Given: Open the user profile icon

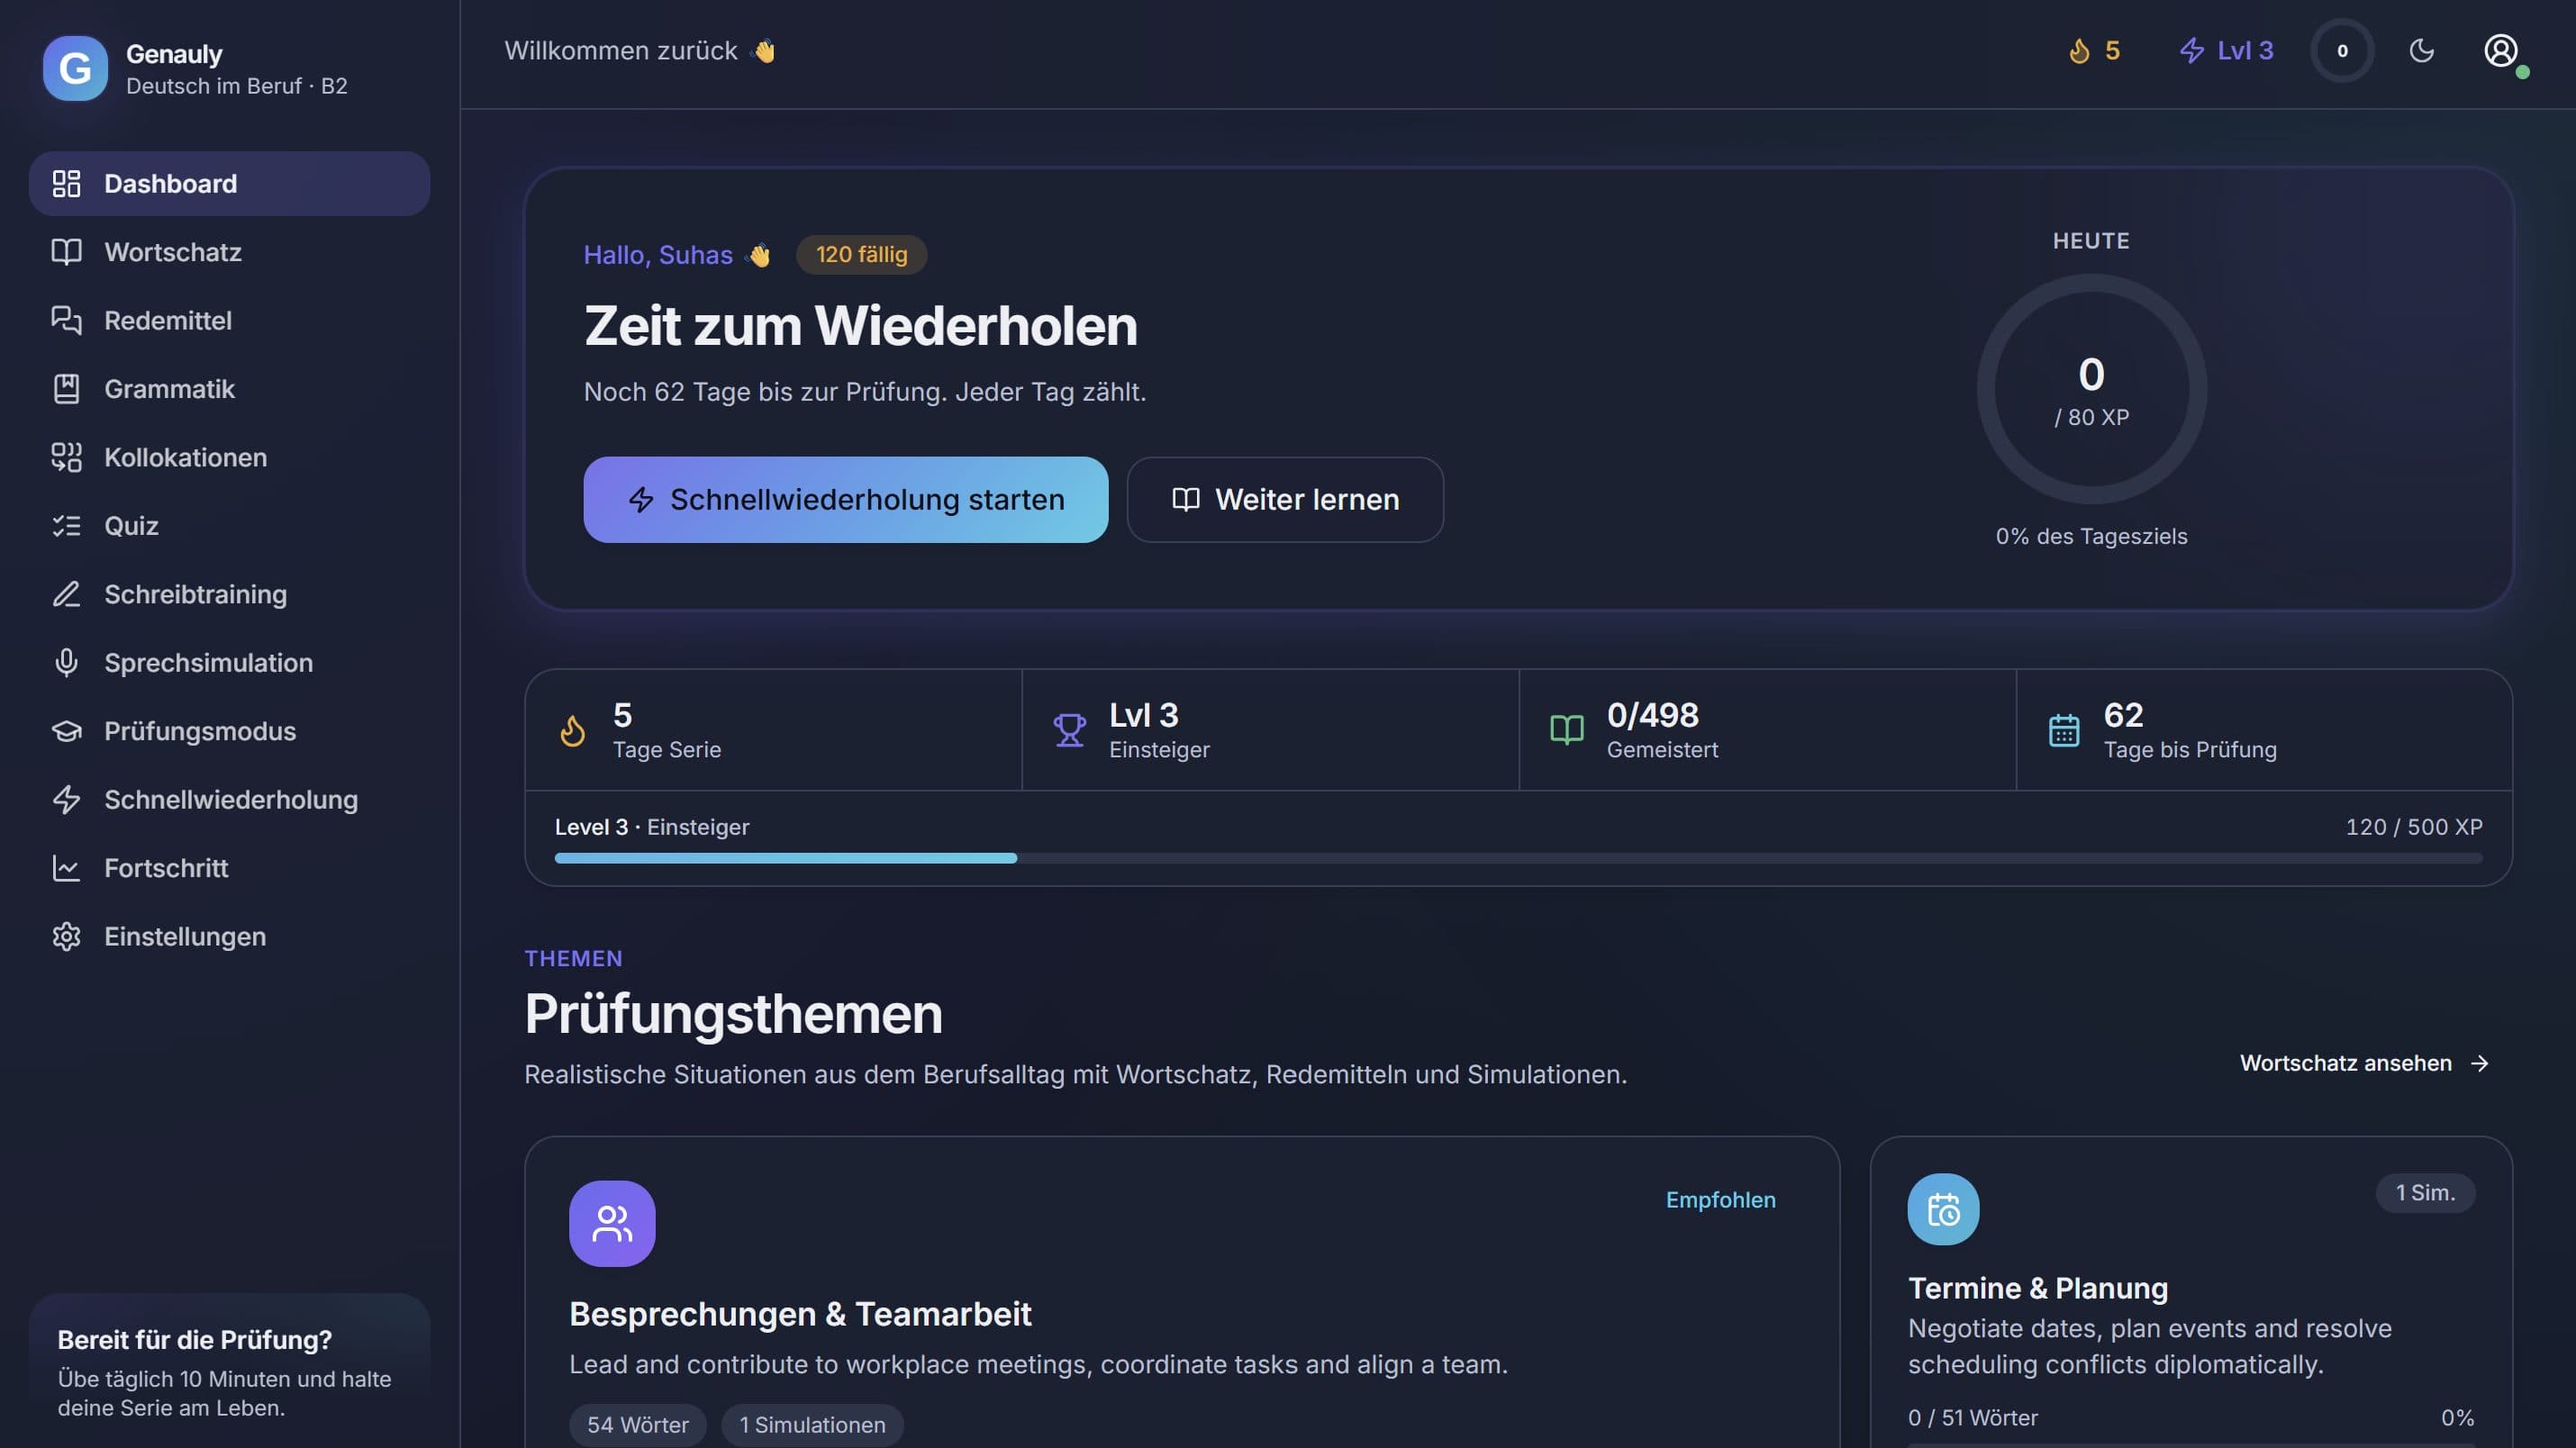Looking at the screenshot, I should tap(2501, 50).
